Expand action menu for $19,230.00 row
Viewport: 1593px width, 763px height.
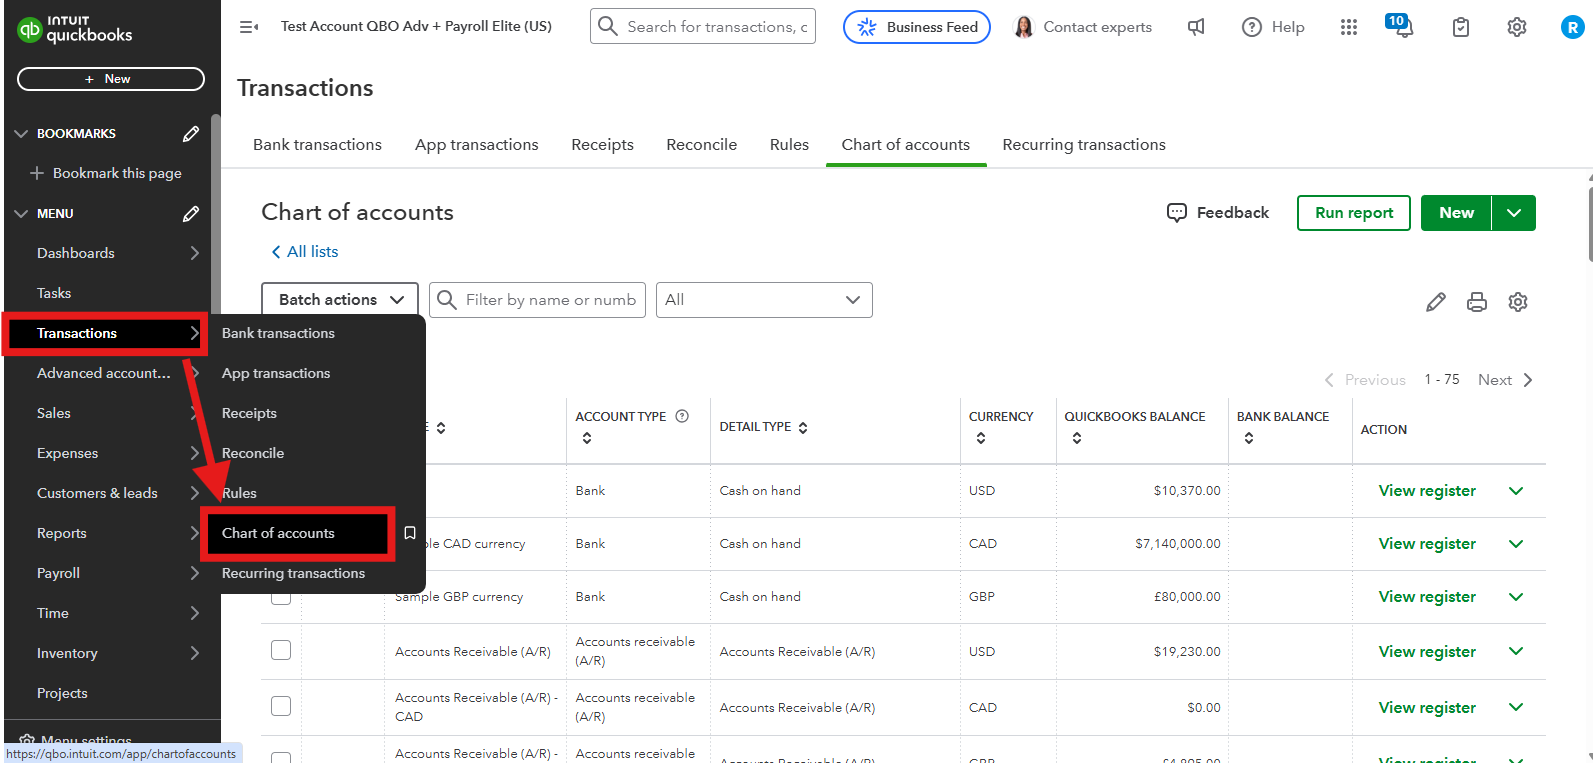[1516, 652]
